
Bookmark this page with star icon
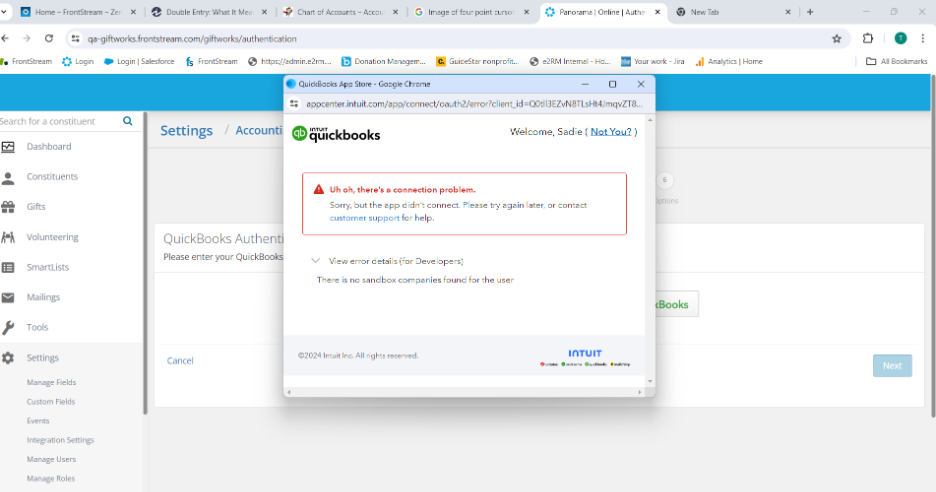[837, 38]
